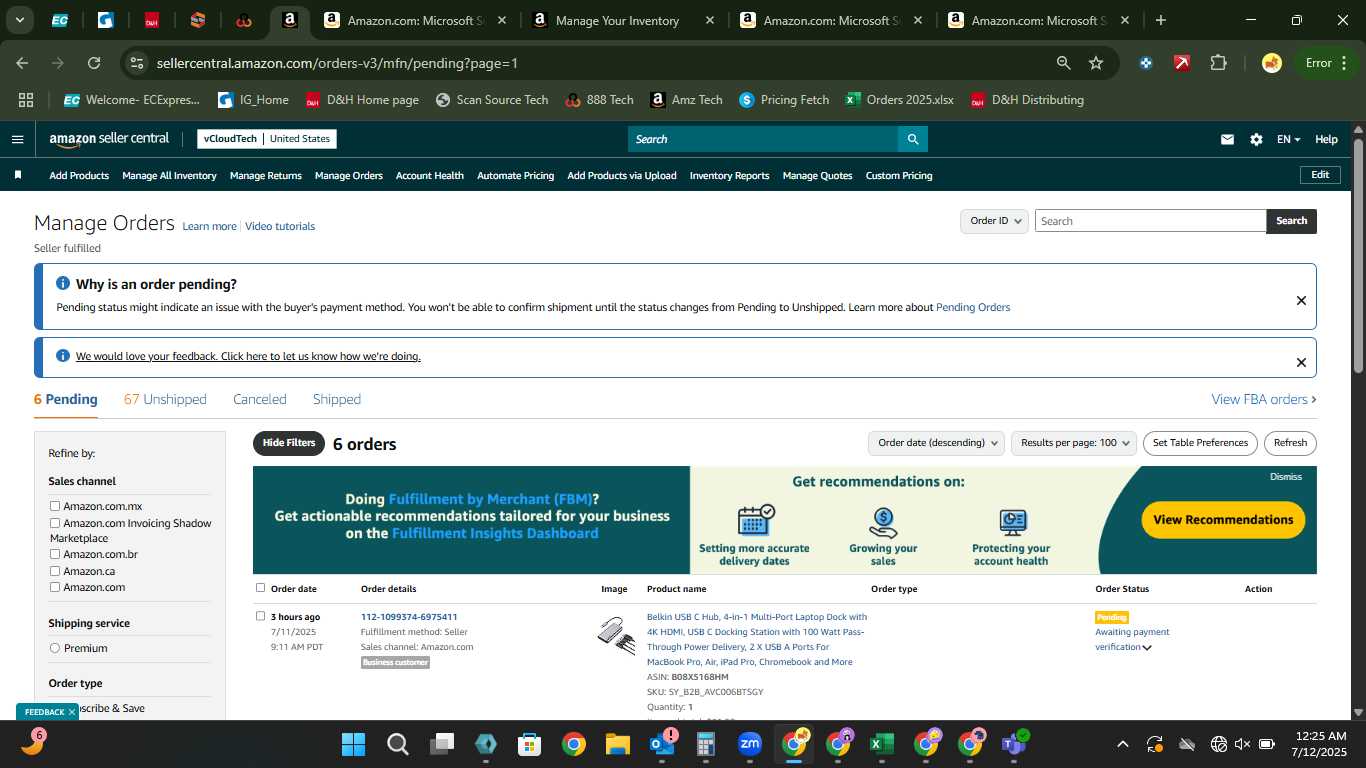Open the Results per page dropdown

(x=1074, y=443)
